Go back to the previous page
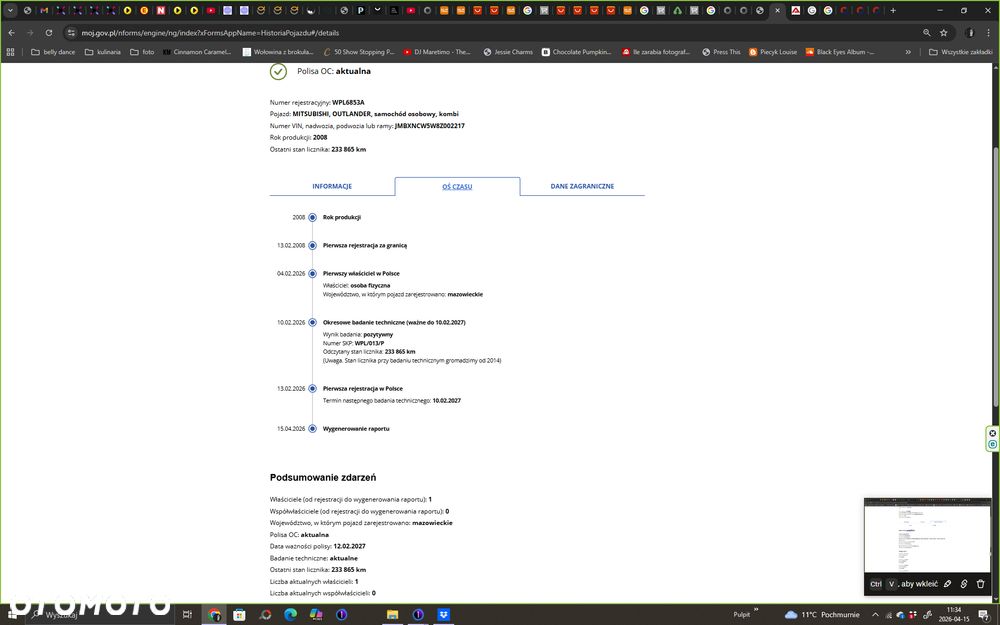Screen dimensions: 1000x625 11,33
